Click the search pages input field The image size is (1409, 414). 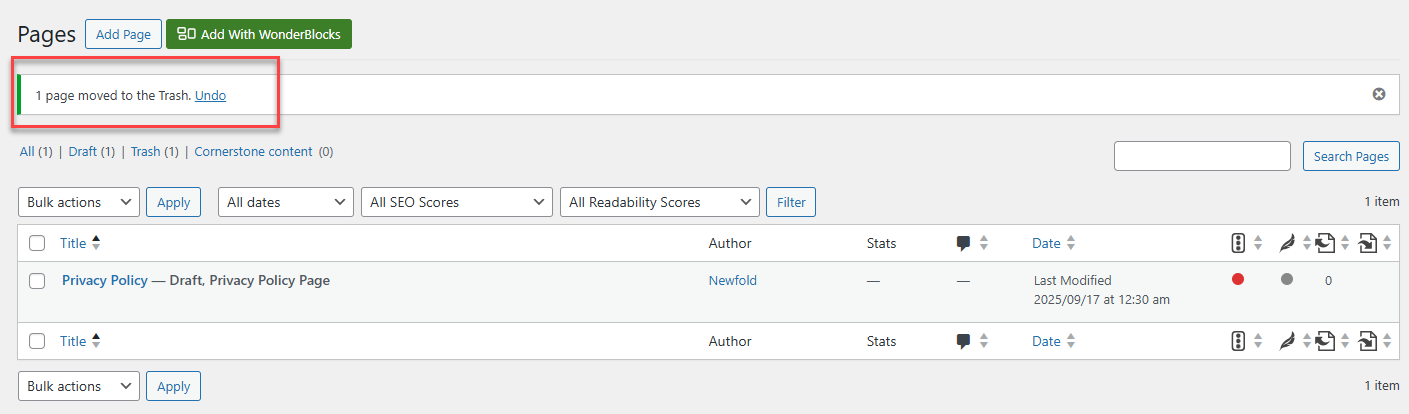coord(1202,156)
